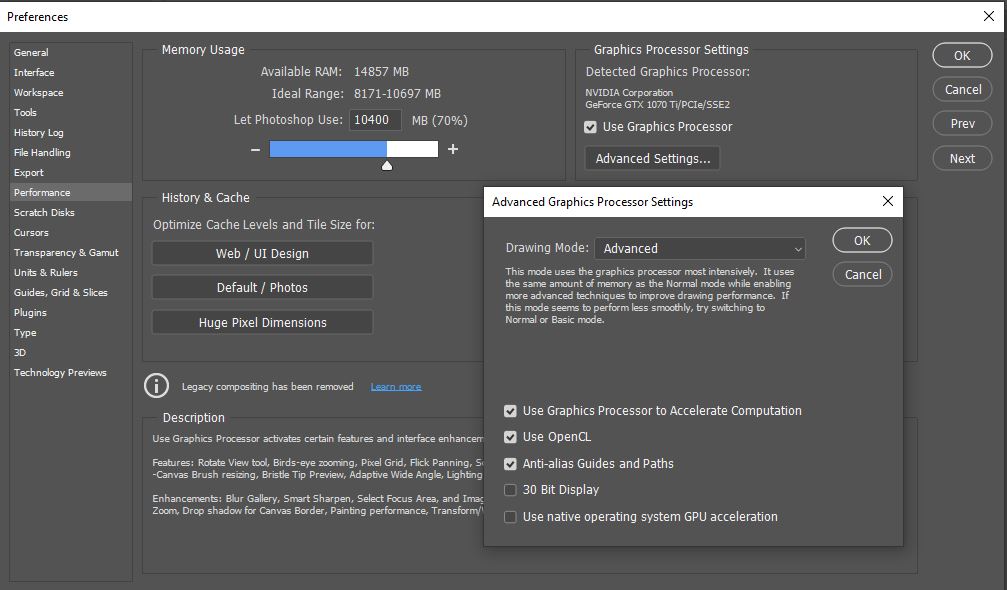Click the plus icon to increase memory

[x=452, y=148]
